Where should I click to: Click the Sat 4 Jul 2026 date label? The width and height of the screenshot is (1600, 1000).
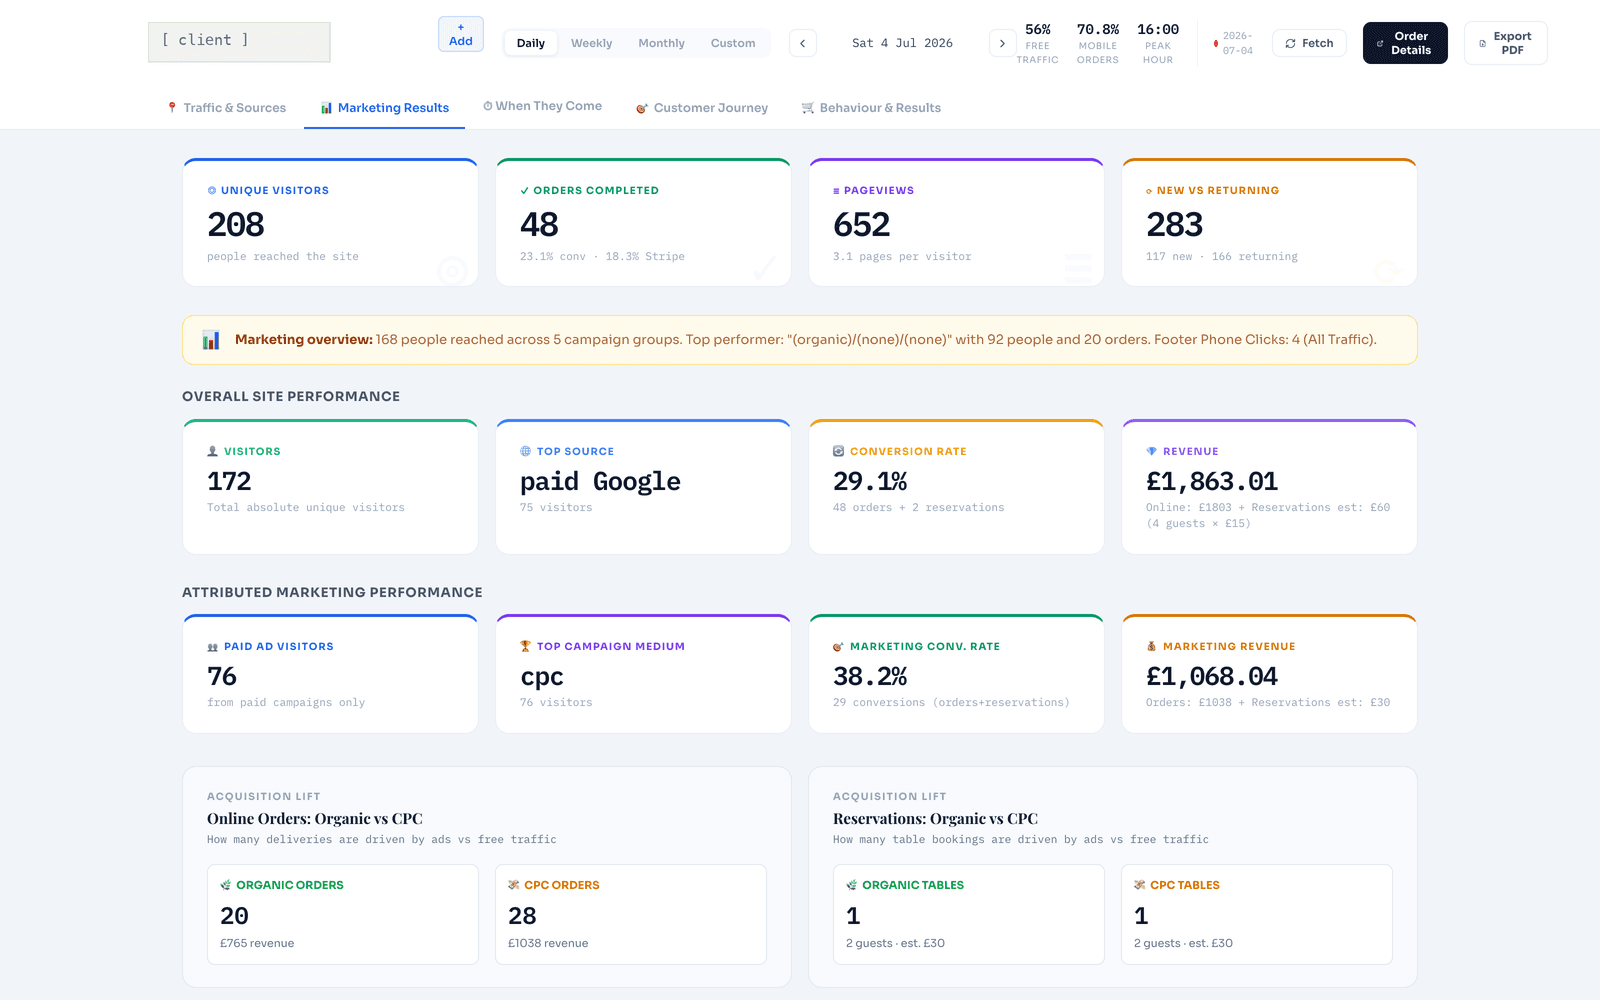click(902, 43)
